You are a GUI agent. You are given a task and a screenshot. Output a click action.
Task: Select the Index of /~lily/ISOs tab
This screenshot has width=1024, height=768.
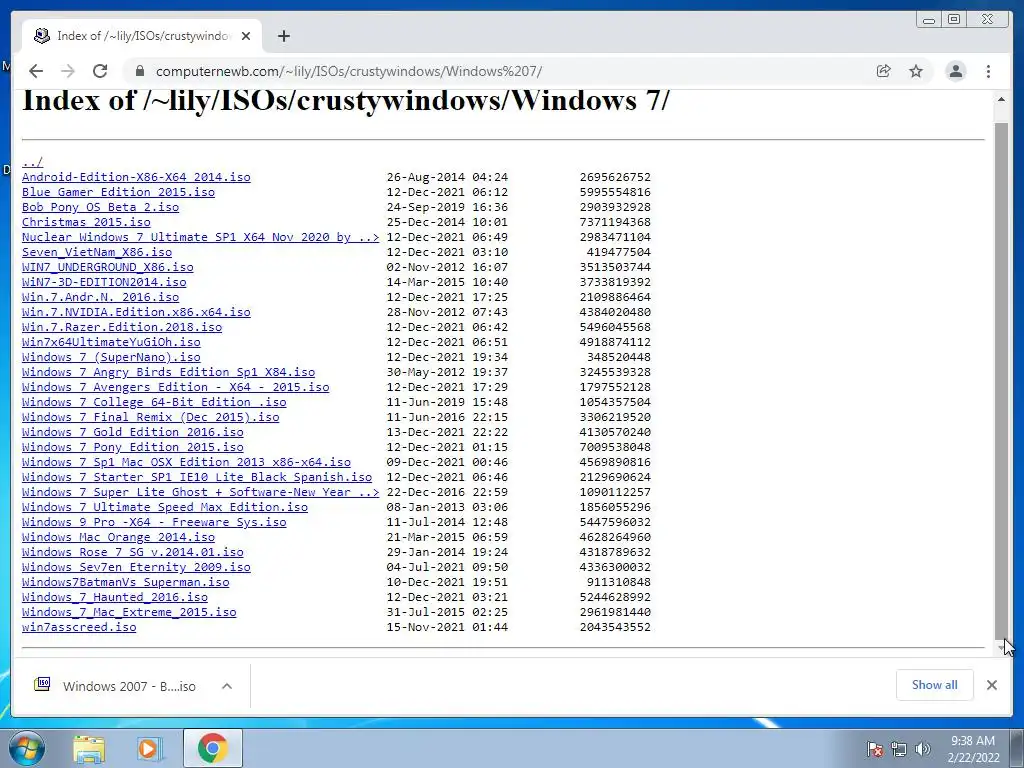142,36
